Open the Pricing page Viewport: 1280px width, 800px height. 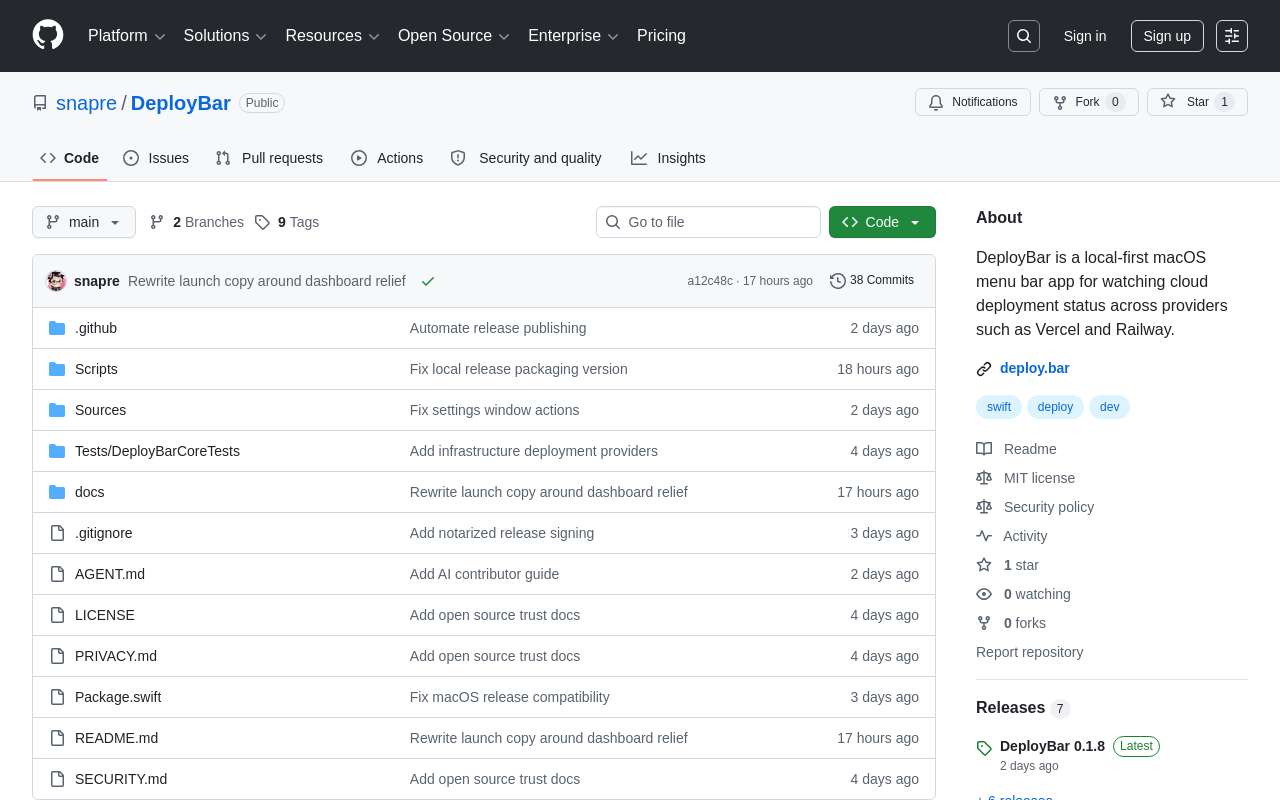pos(661,36)
